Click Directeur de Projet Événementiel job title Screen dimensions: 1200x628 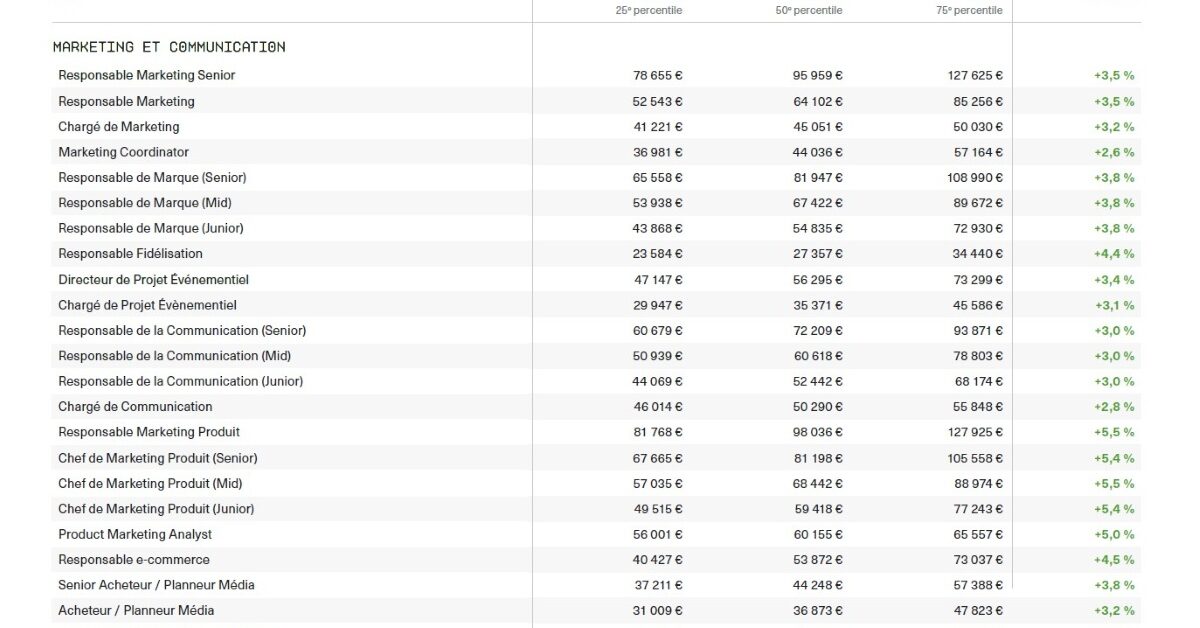153,280
